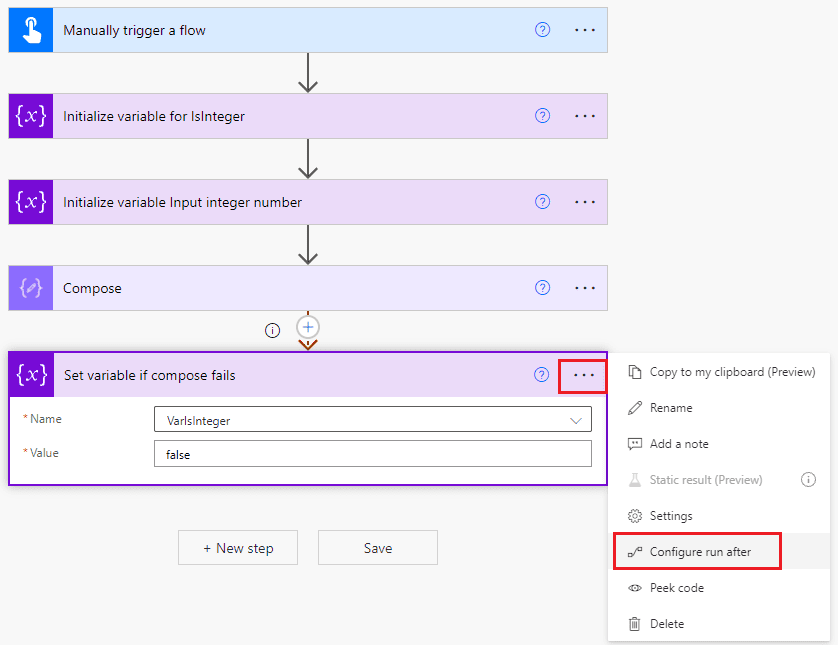Viewport: 838px width, 645px height.
Task: Click the New step button
Action: (x=237, y=547)
